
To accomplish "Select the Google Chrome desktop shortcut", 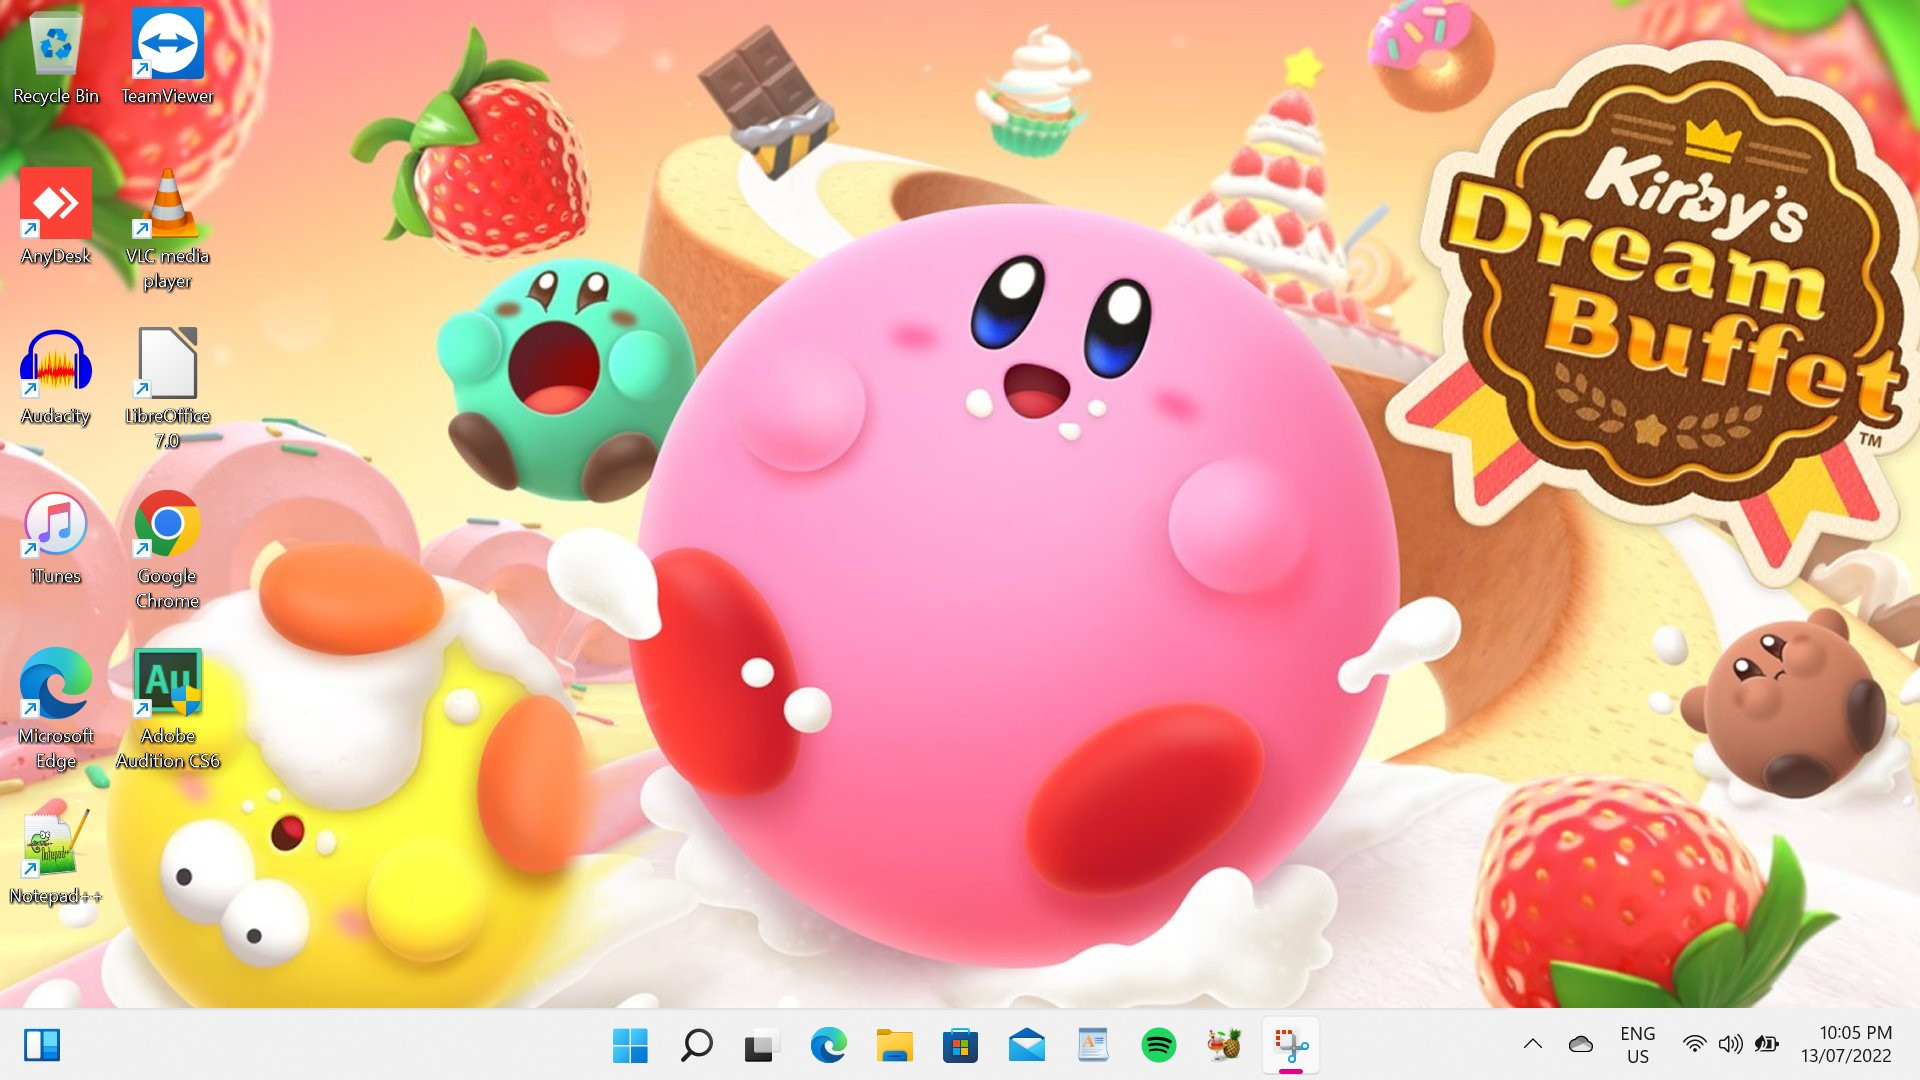I will (x=167, y=550).
